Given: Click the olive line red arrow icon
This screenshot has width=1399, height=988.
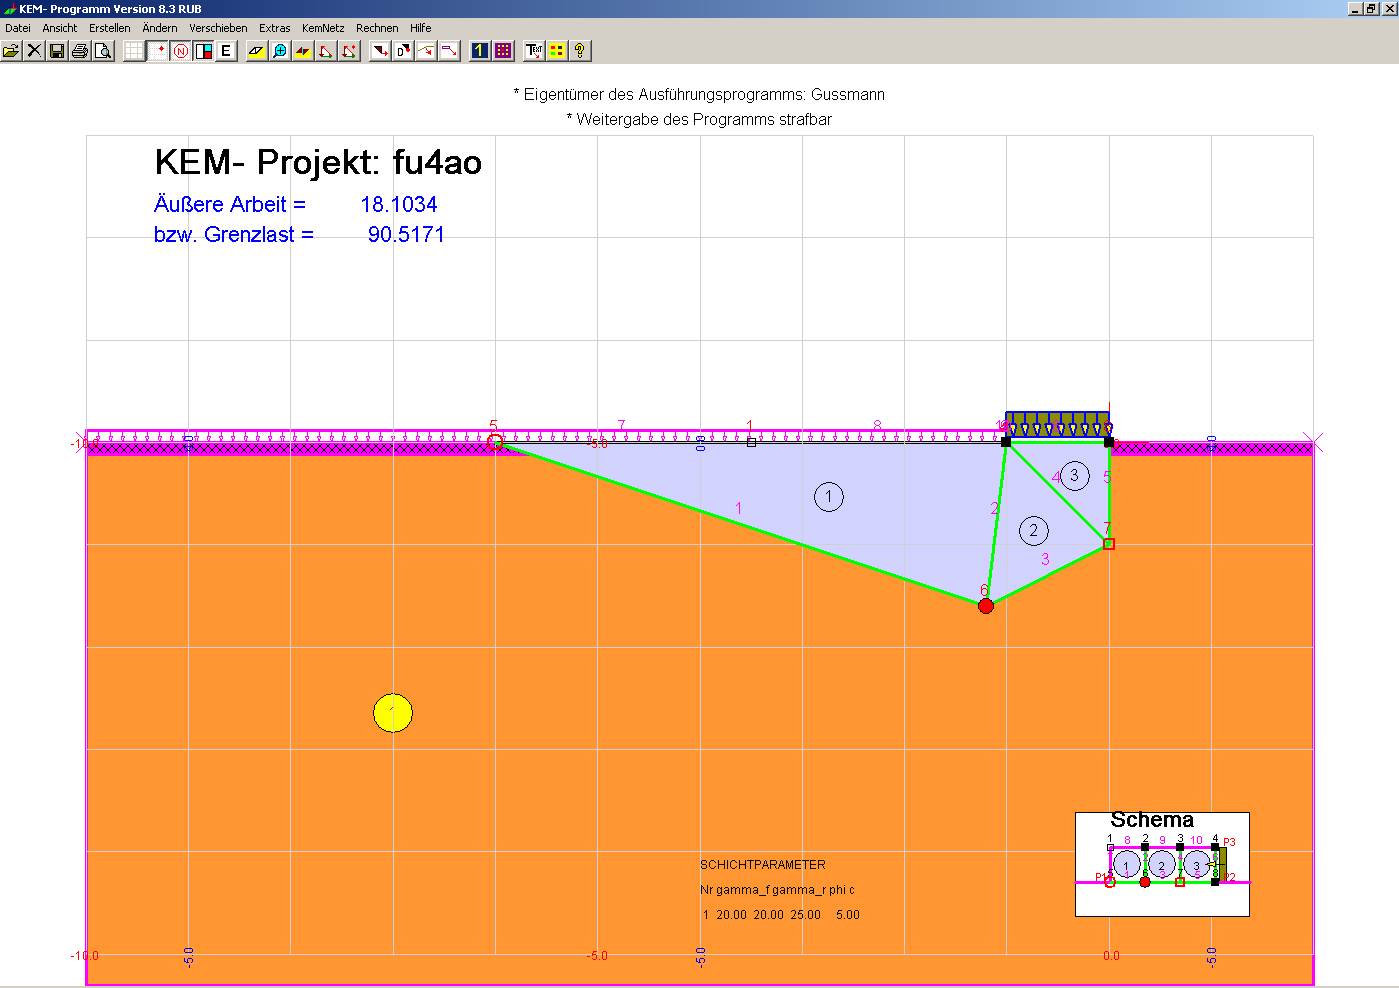Looking at the screenshot, I should pos(426,50).
